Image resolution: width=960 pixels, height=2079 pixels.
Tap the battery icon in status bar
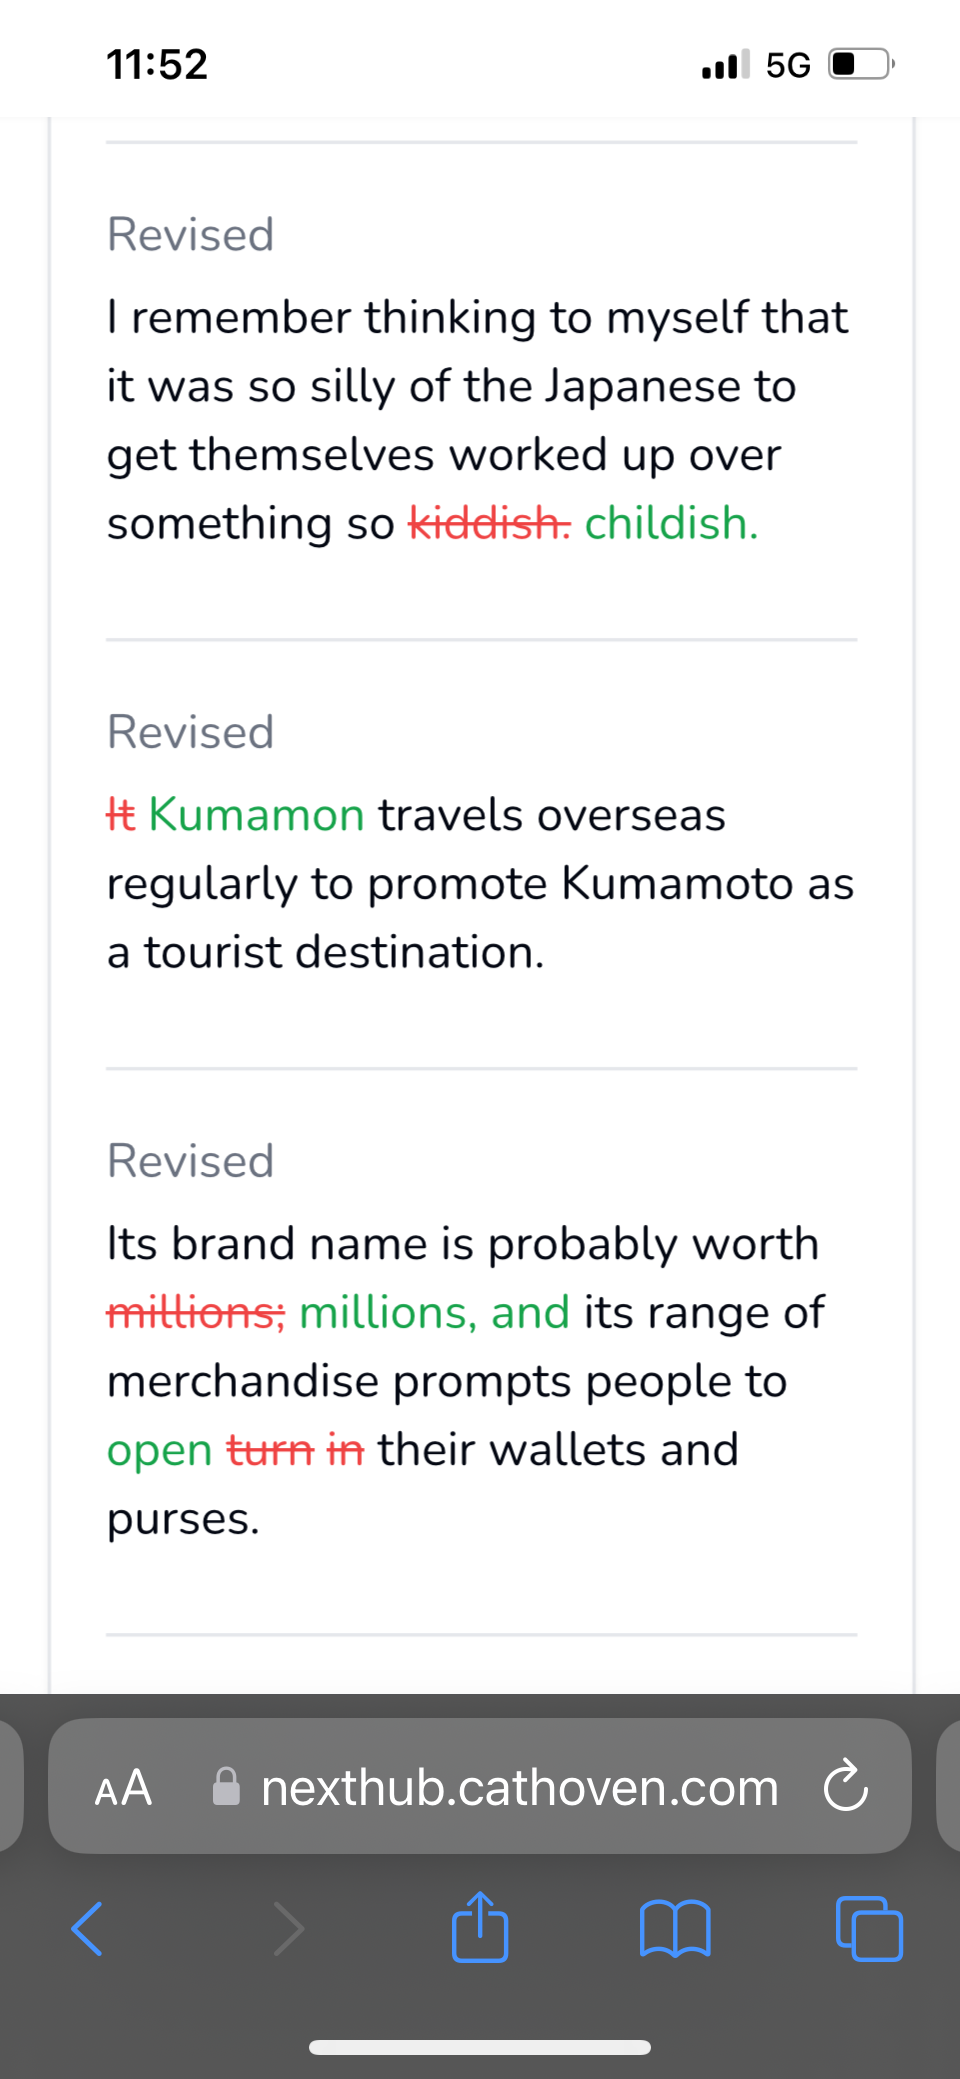click(860, 65)
